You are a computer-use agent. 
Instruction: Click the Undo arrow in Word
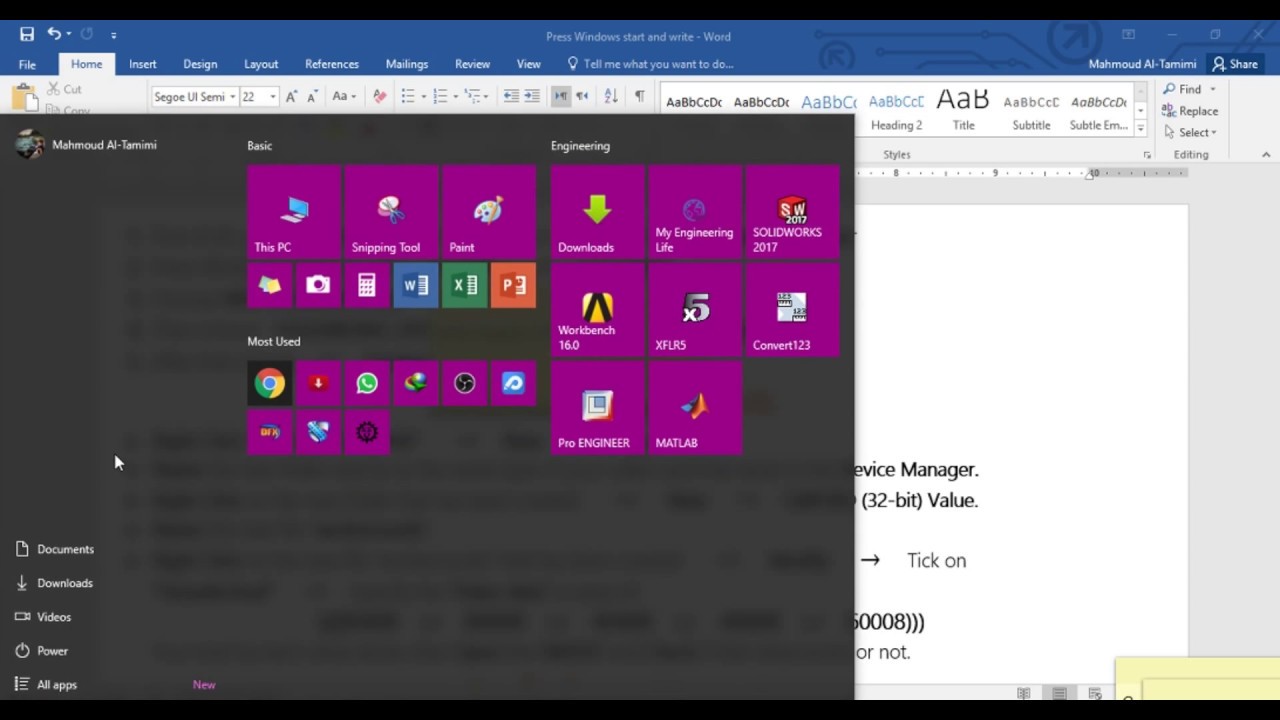coord(54,34)
